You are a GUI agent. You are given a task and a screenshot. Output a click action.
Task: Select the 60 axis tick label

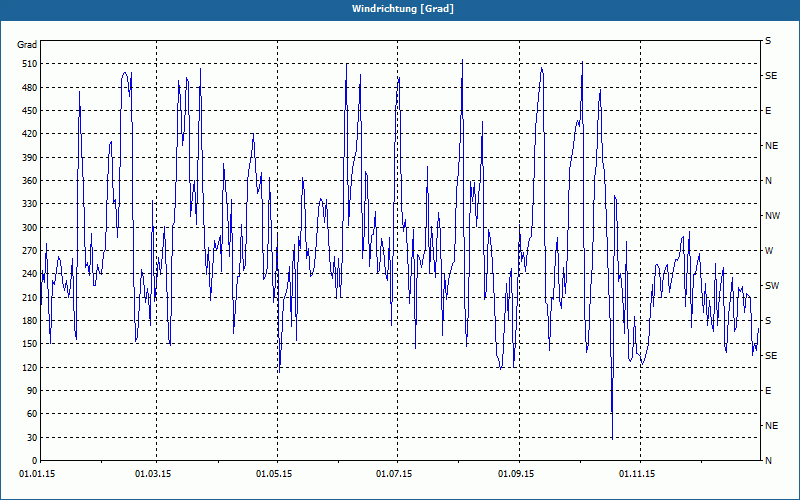[32, 414]
